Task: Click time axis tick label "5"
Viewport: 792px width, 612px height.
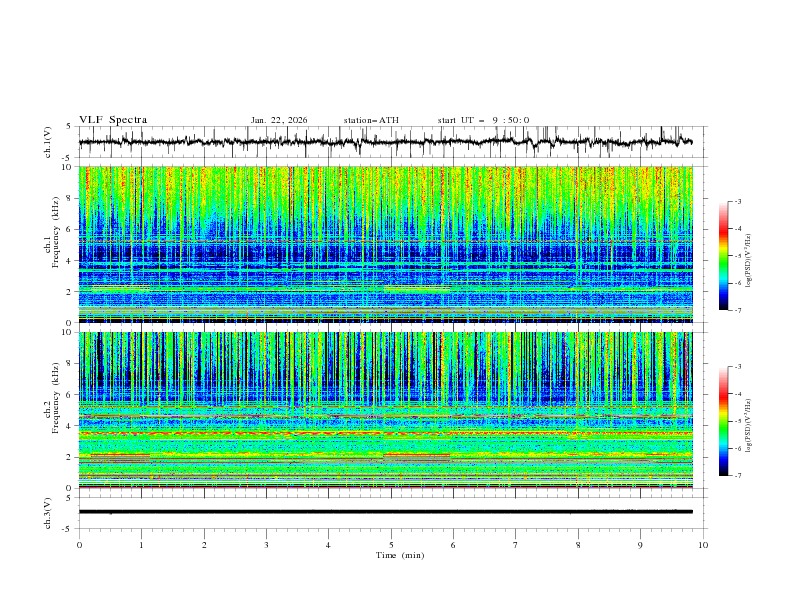Action: pos(391,545)
